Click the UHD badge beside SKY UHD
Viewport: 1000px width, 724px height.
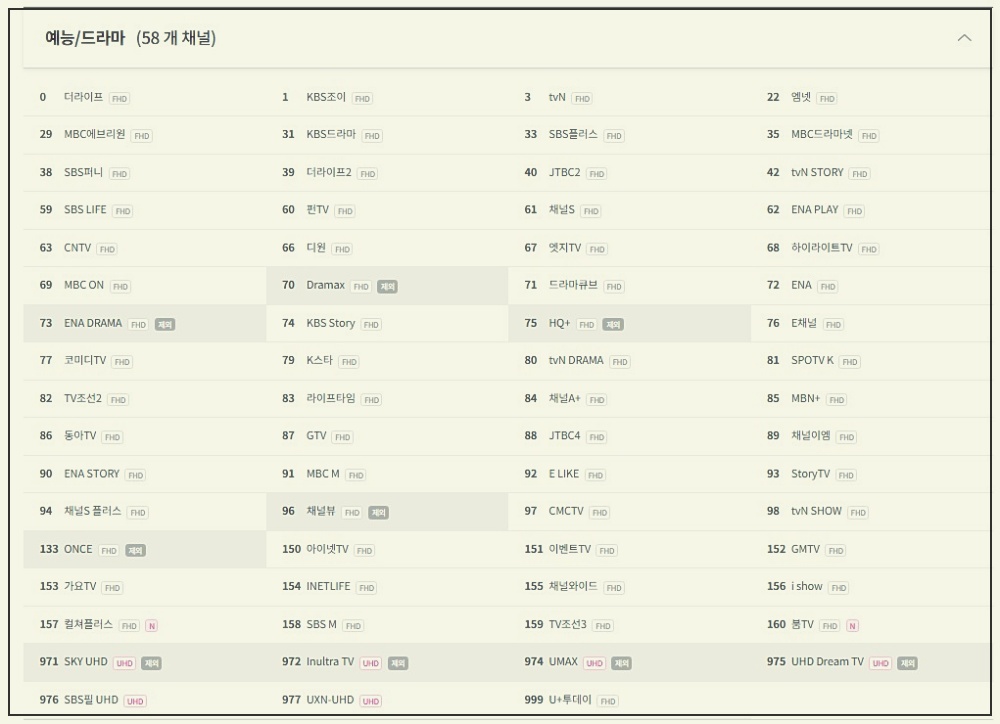coord(124,663)
